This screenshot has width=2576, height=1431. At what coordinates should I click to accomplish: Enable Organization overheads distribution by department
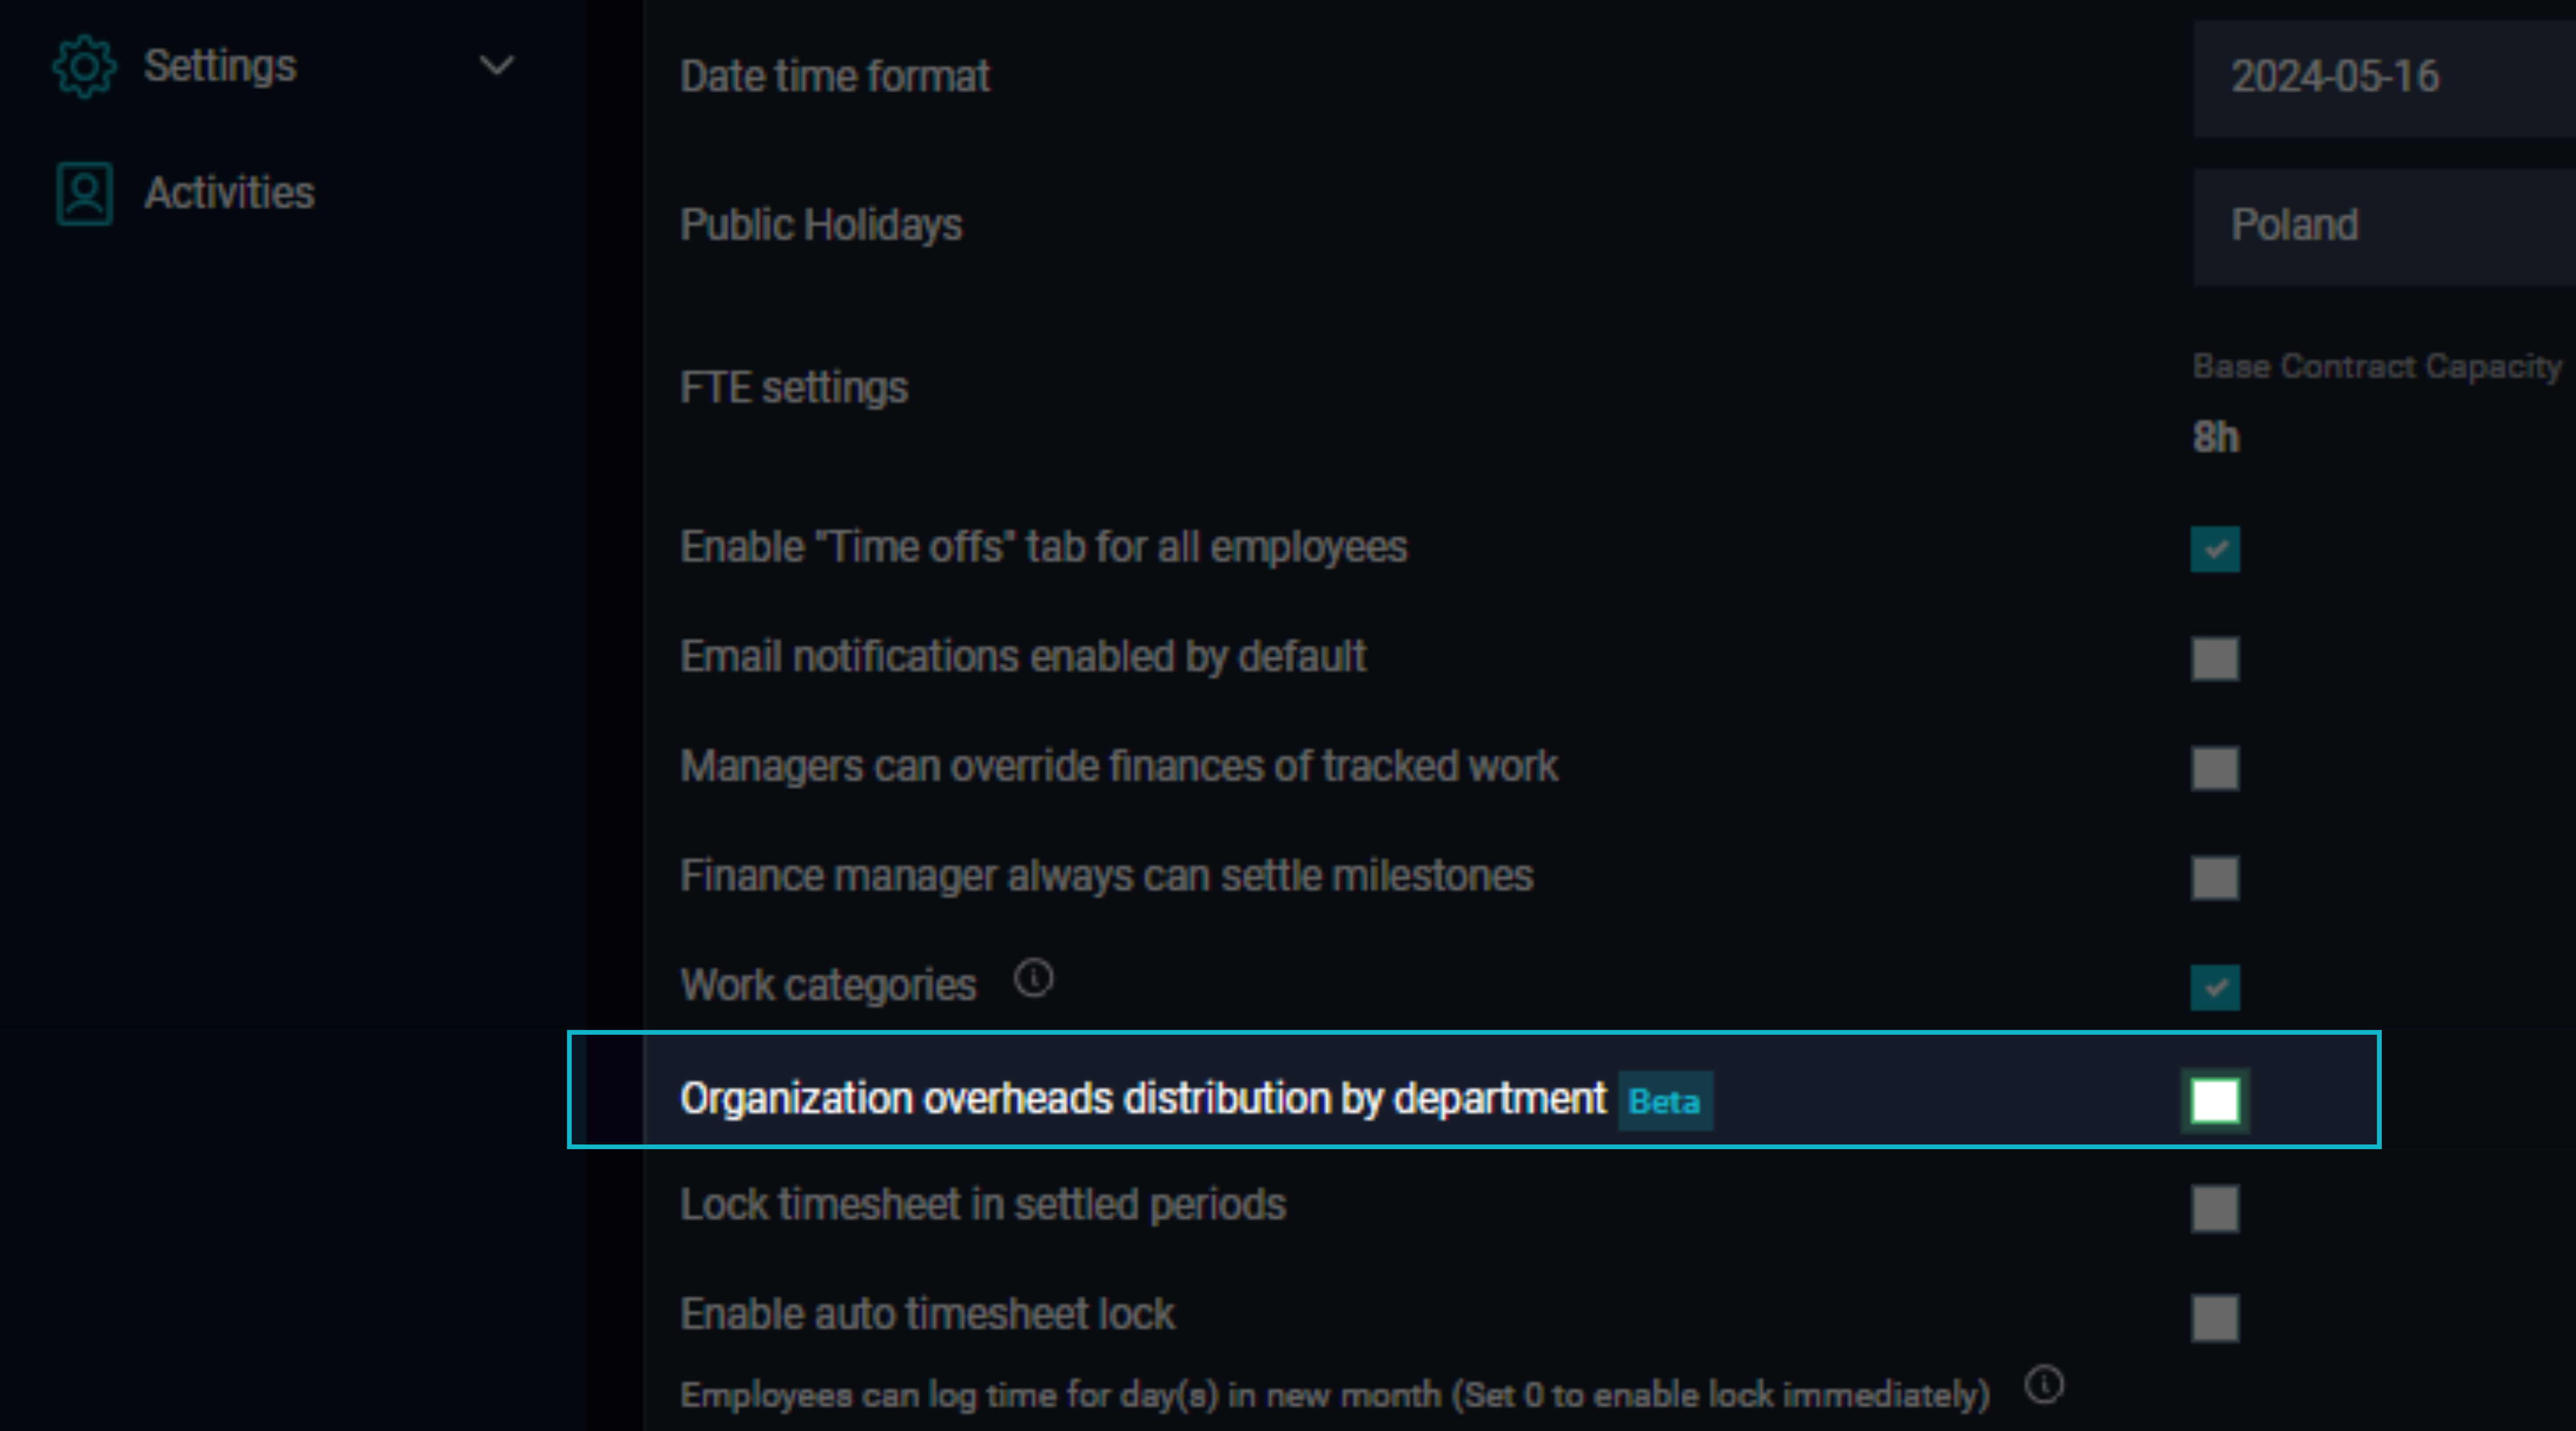2215,1101
